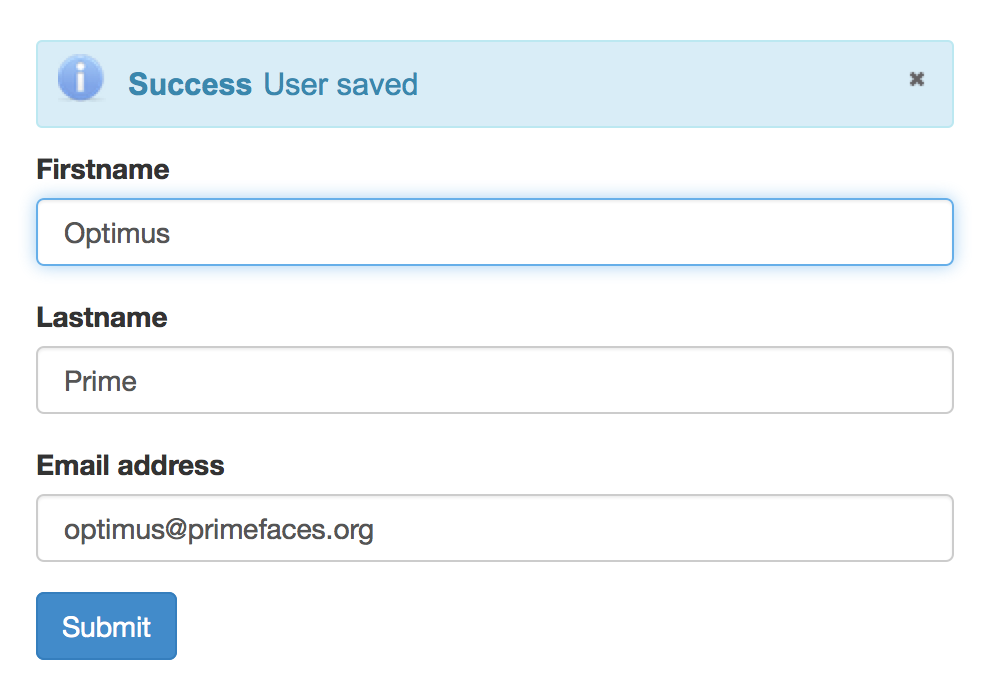This screenshot has height=692, width=986.
Task: Click the Firstname label
Action: [102, 170]
